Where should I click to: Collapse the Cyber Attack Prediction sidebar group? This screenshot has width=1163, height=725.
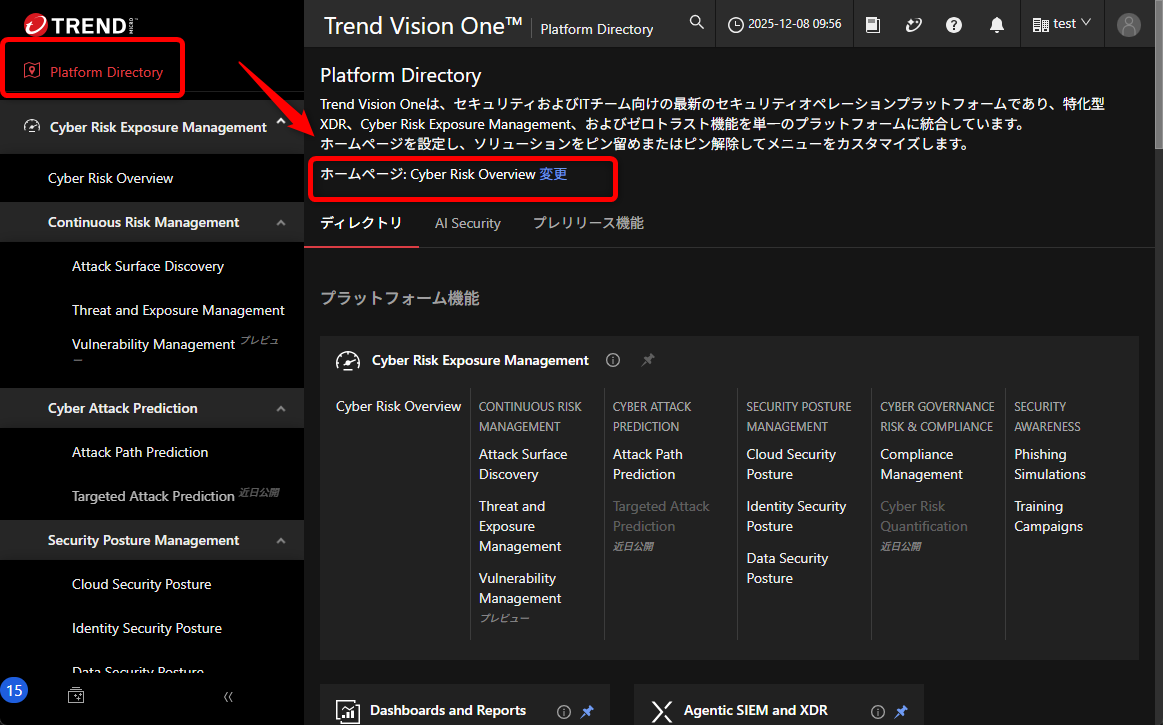[281, 409]
